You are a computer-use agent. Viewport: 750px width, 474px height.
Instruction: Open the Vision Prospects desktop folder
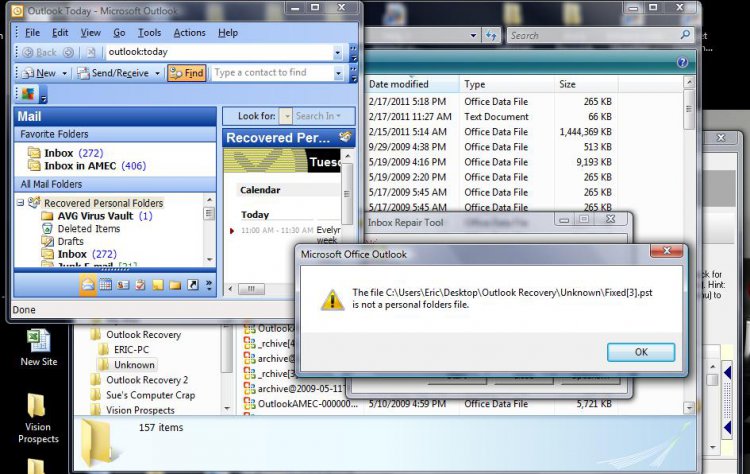click(x=38, y=418)
